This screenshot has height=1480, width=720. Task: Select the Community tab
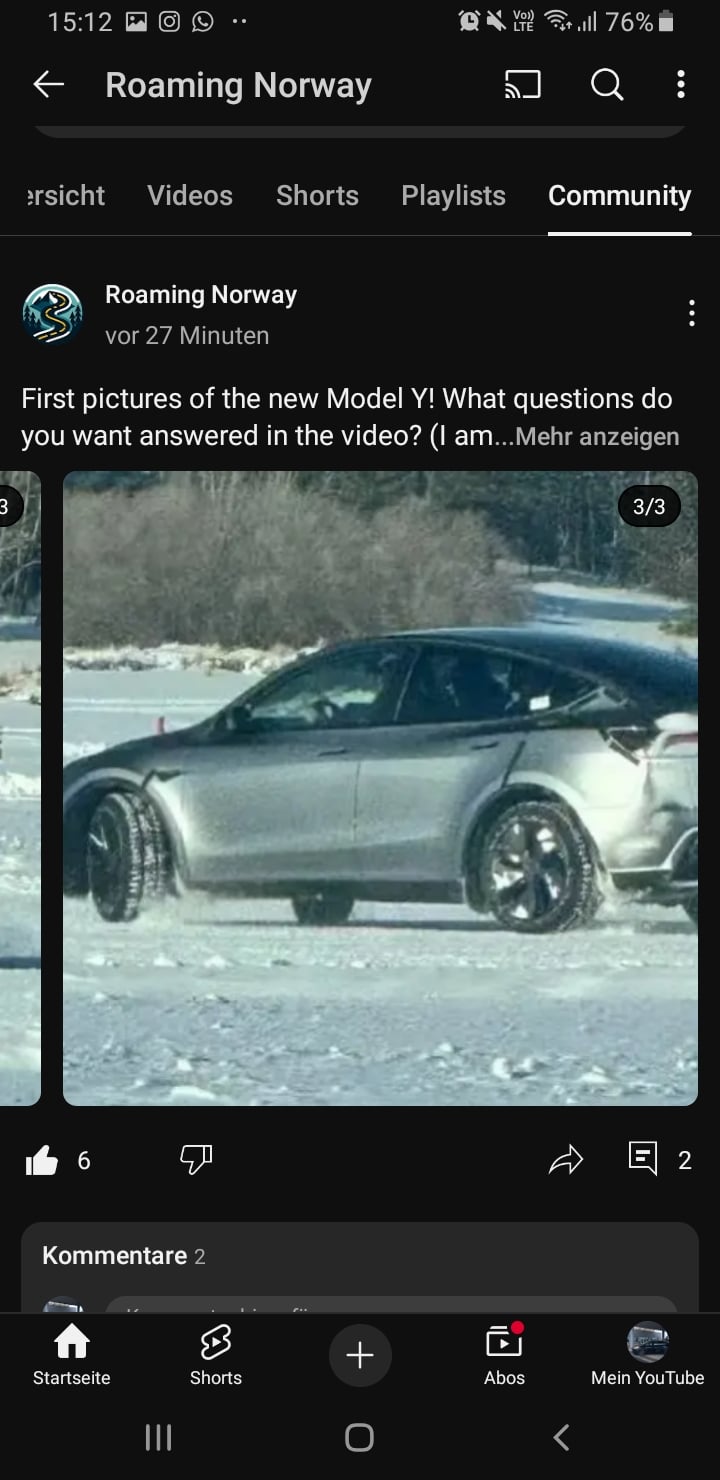click(619, 195)
